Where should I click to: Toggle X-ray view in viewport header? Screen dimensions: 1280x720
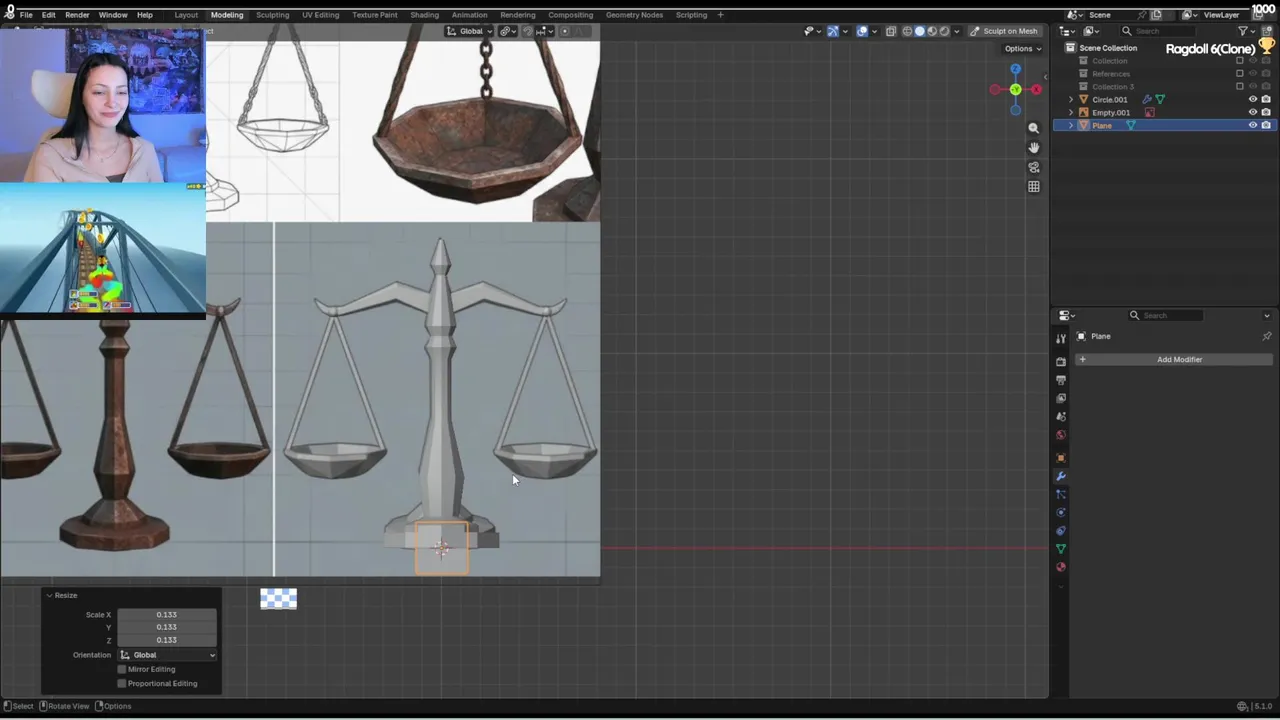(891, 31)
